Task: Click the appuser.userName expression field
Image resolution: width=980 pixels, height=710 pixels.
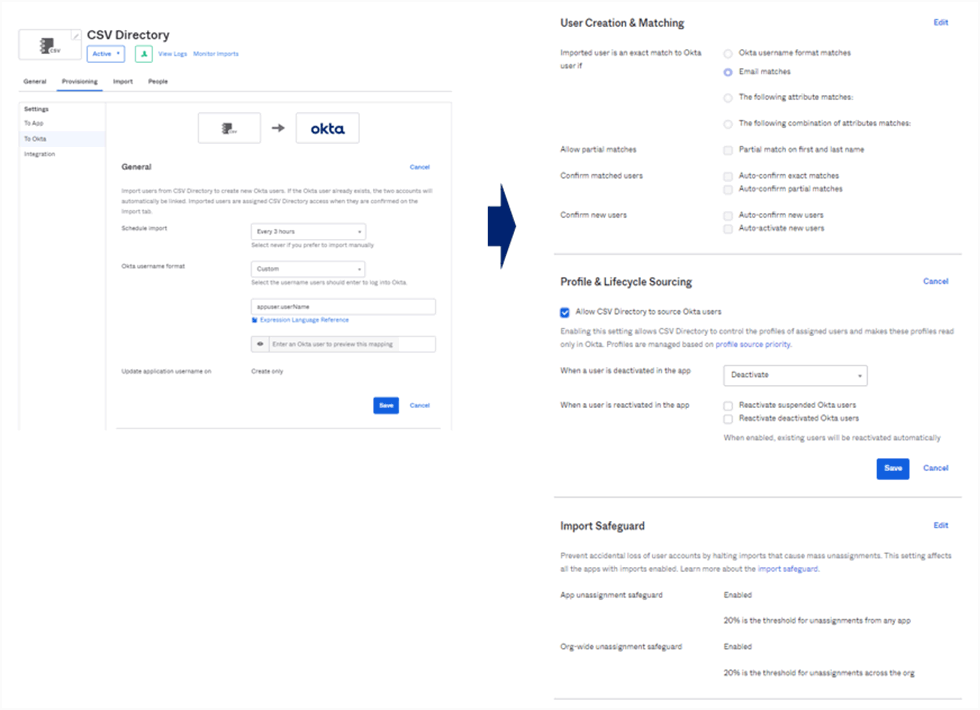Action: click(x=343, y=307)
